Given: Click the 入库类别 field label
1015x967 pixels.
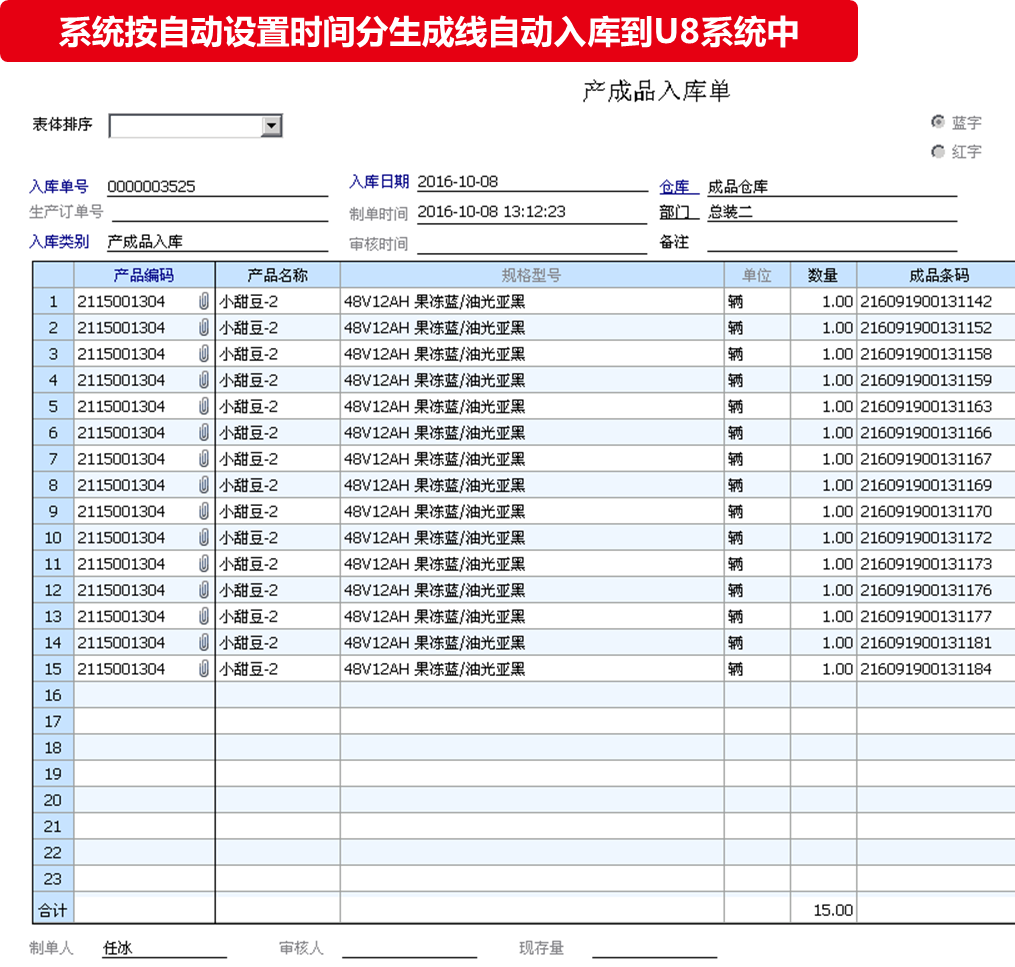Looking at the screenshot, I should click(59, 241).
